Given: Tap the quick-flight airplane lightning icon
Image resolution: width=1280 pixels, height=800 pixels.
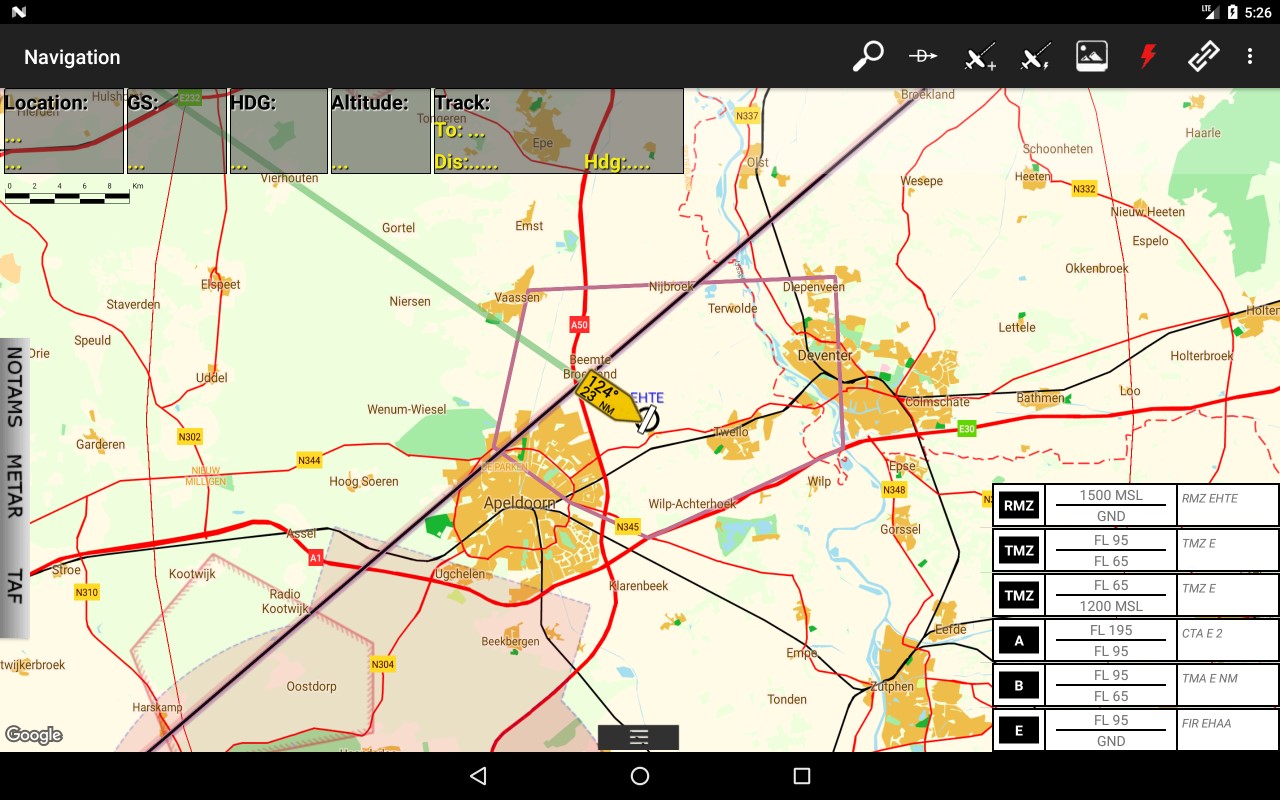Looking at the screenshot, I should (x=1034, y=56).
